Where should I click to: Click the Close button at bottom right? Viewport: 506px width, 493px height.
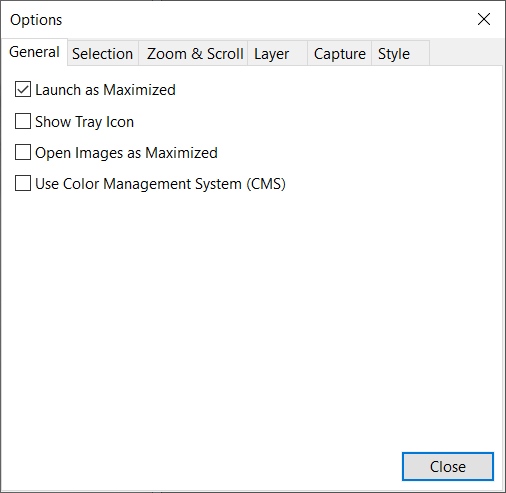click(448, 466)
